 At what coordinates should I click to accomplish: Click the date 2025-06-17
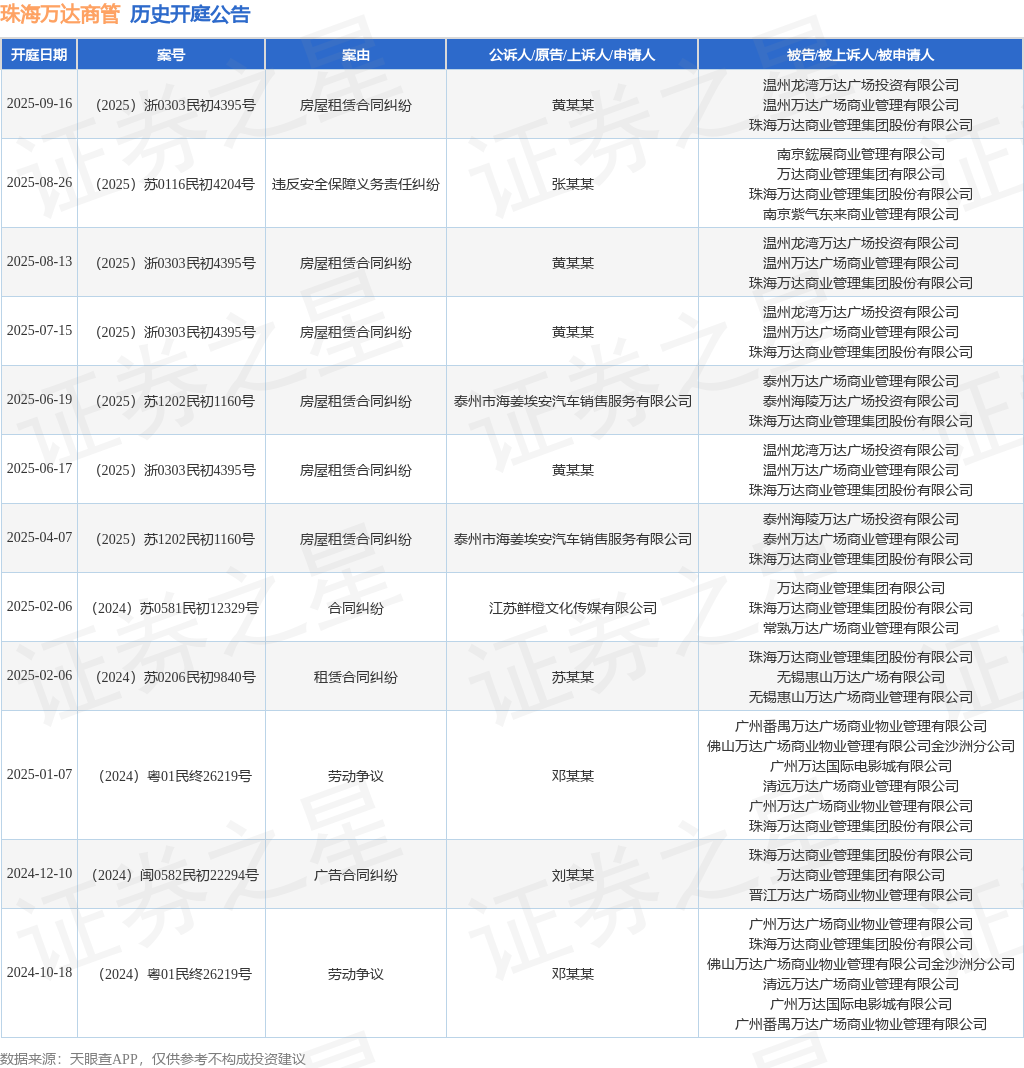click(x=40, y=469)
